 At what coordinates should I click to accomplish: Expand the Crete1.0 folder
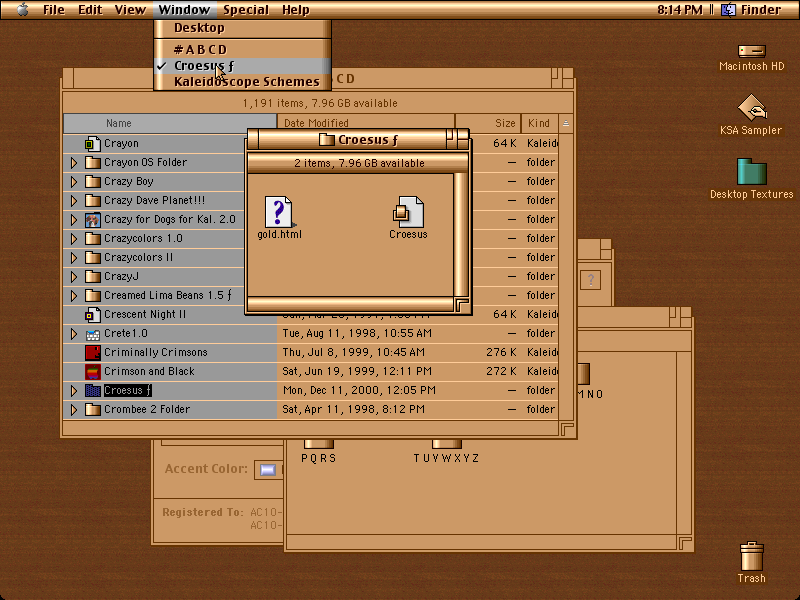(x=74, y=334)
